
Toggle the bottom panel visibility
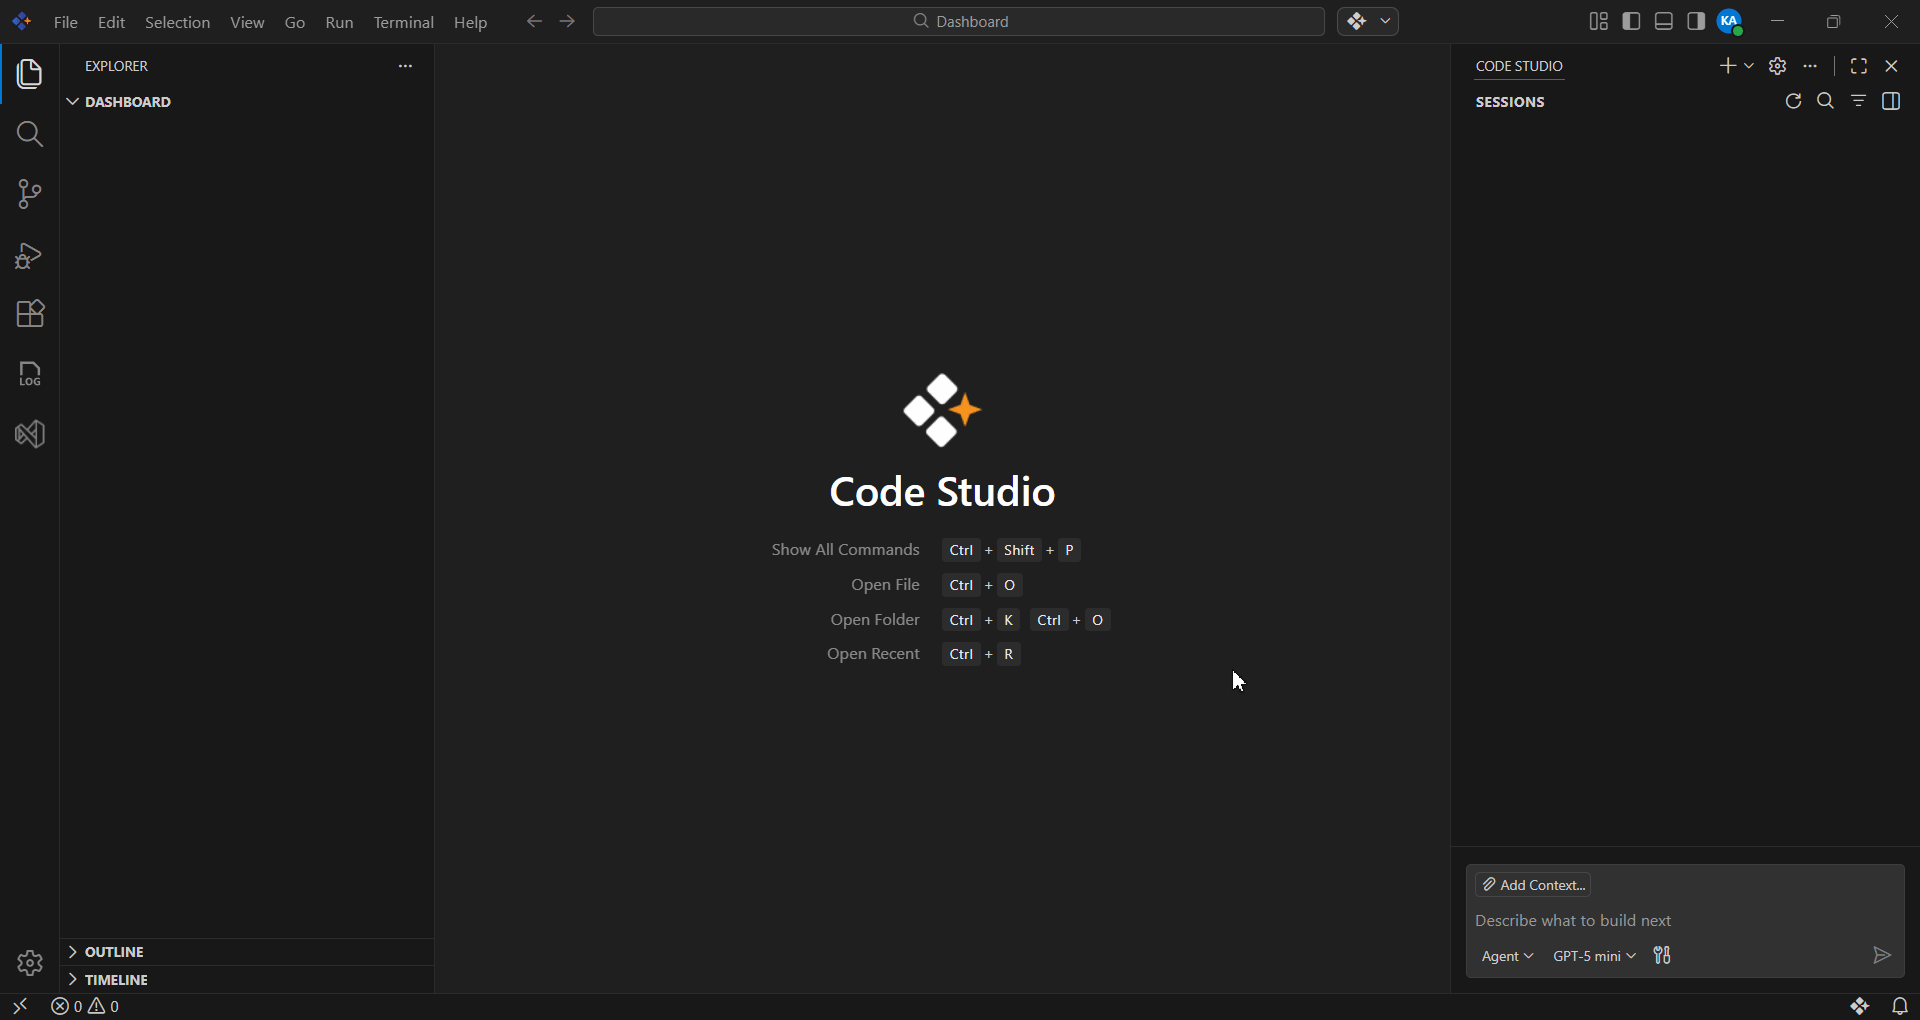tap(1663, 21)
